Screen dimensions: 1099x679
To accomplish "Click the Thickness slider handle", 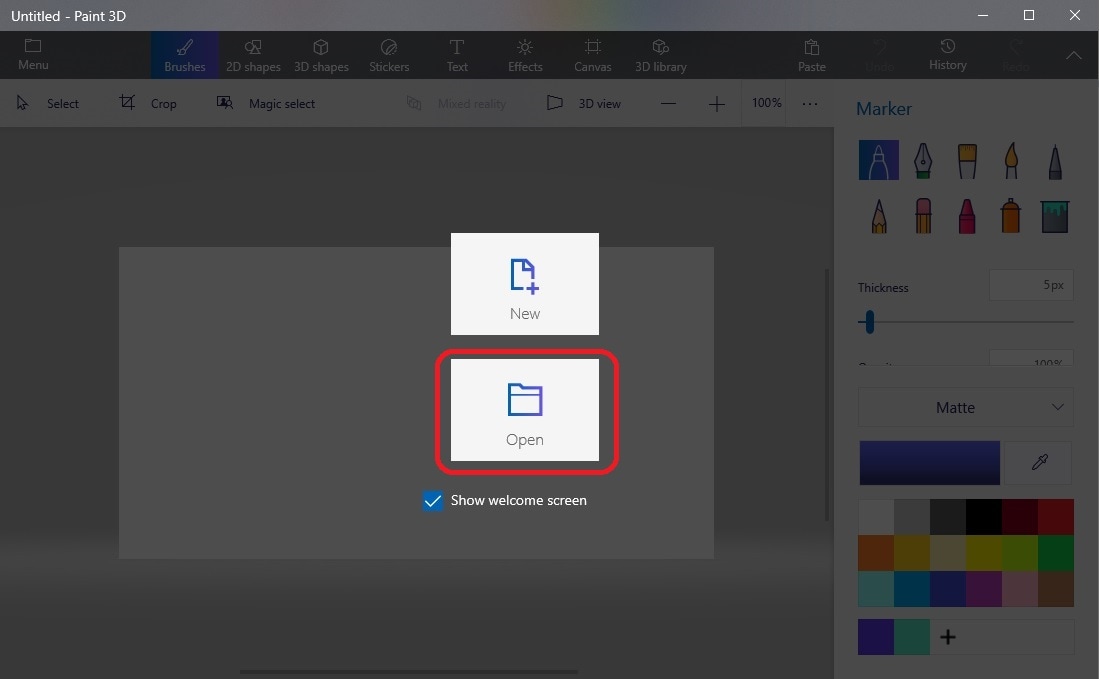I will click(x=870, y=322).
